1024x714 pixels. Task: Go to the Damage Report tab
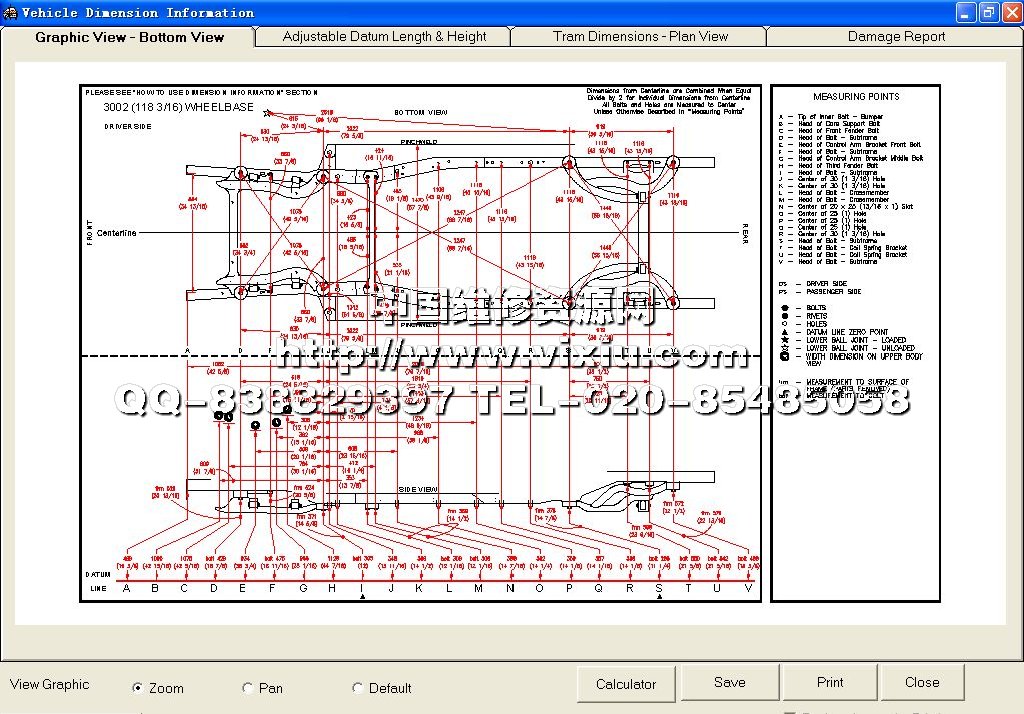pyautogui.click(x=896, y=36)
